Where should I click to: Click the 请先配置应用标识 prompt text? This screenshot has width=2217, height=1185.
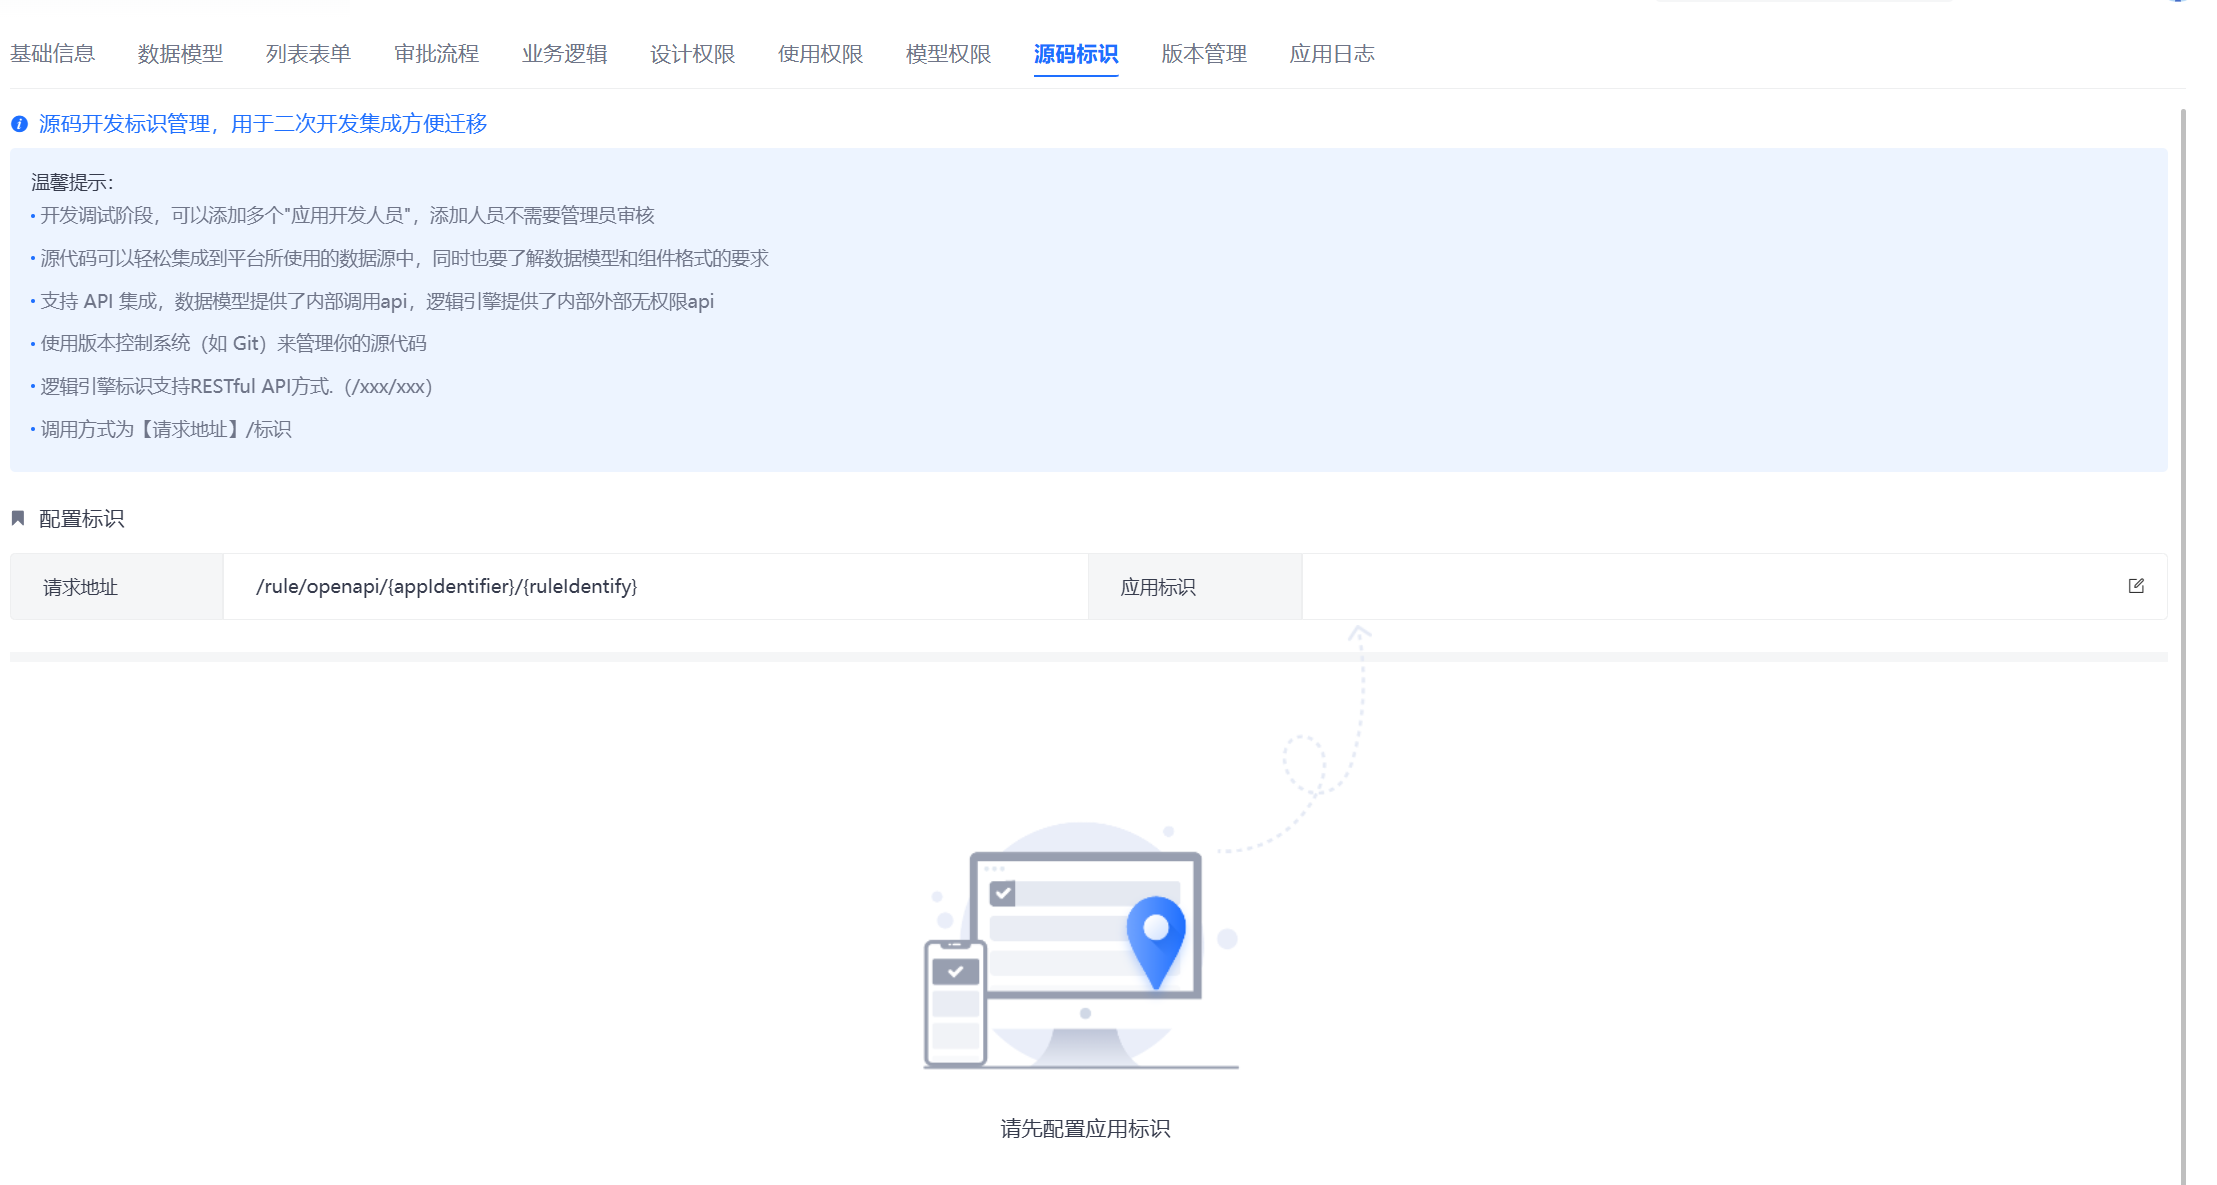click(1085, 1129)
